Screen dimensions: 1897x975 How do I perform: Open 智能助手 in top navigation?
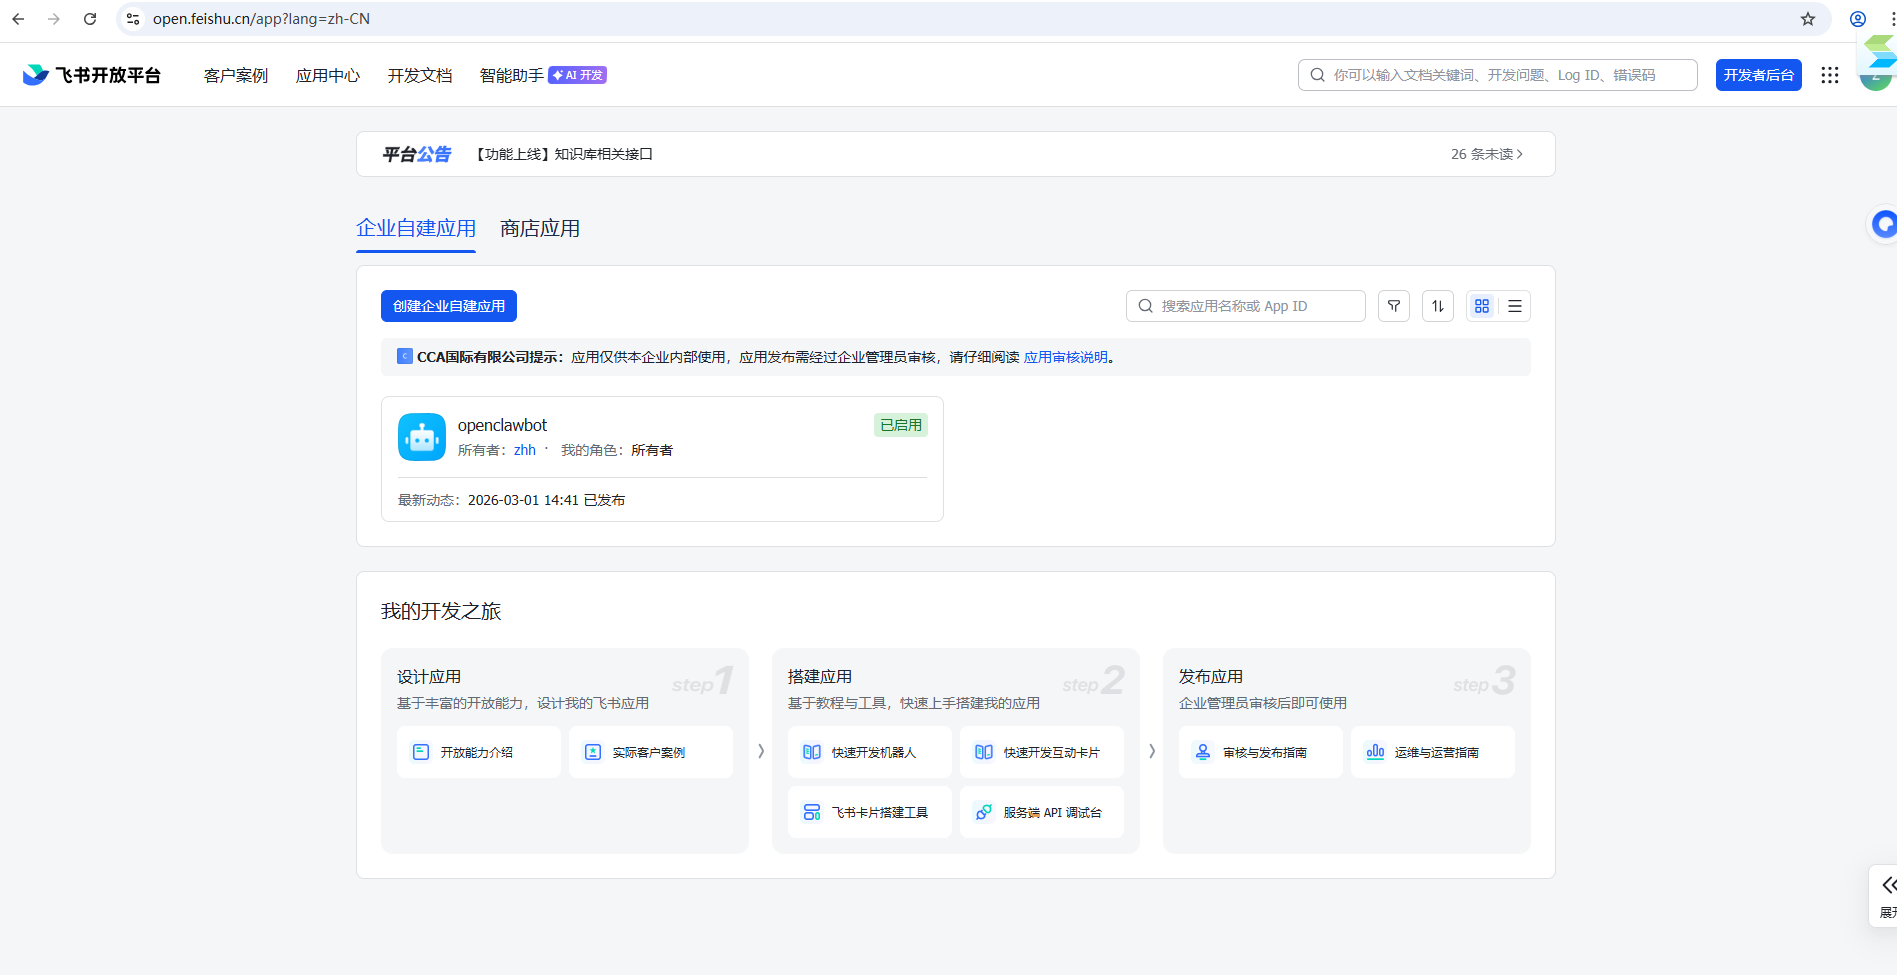pos(512,75)
